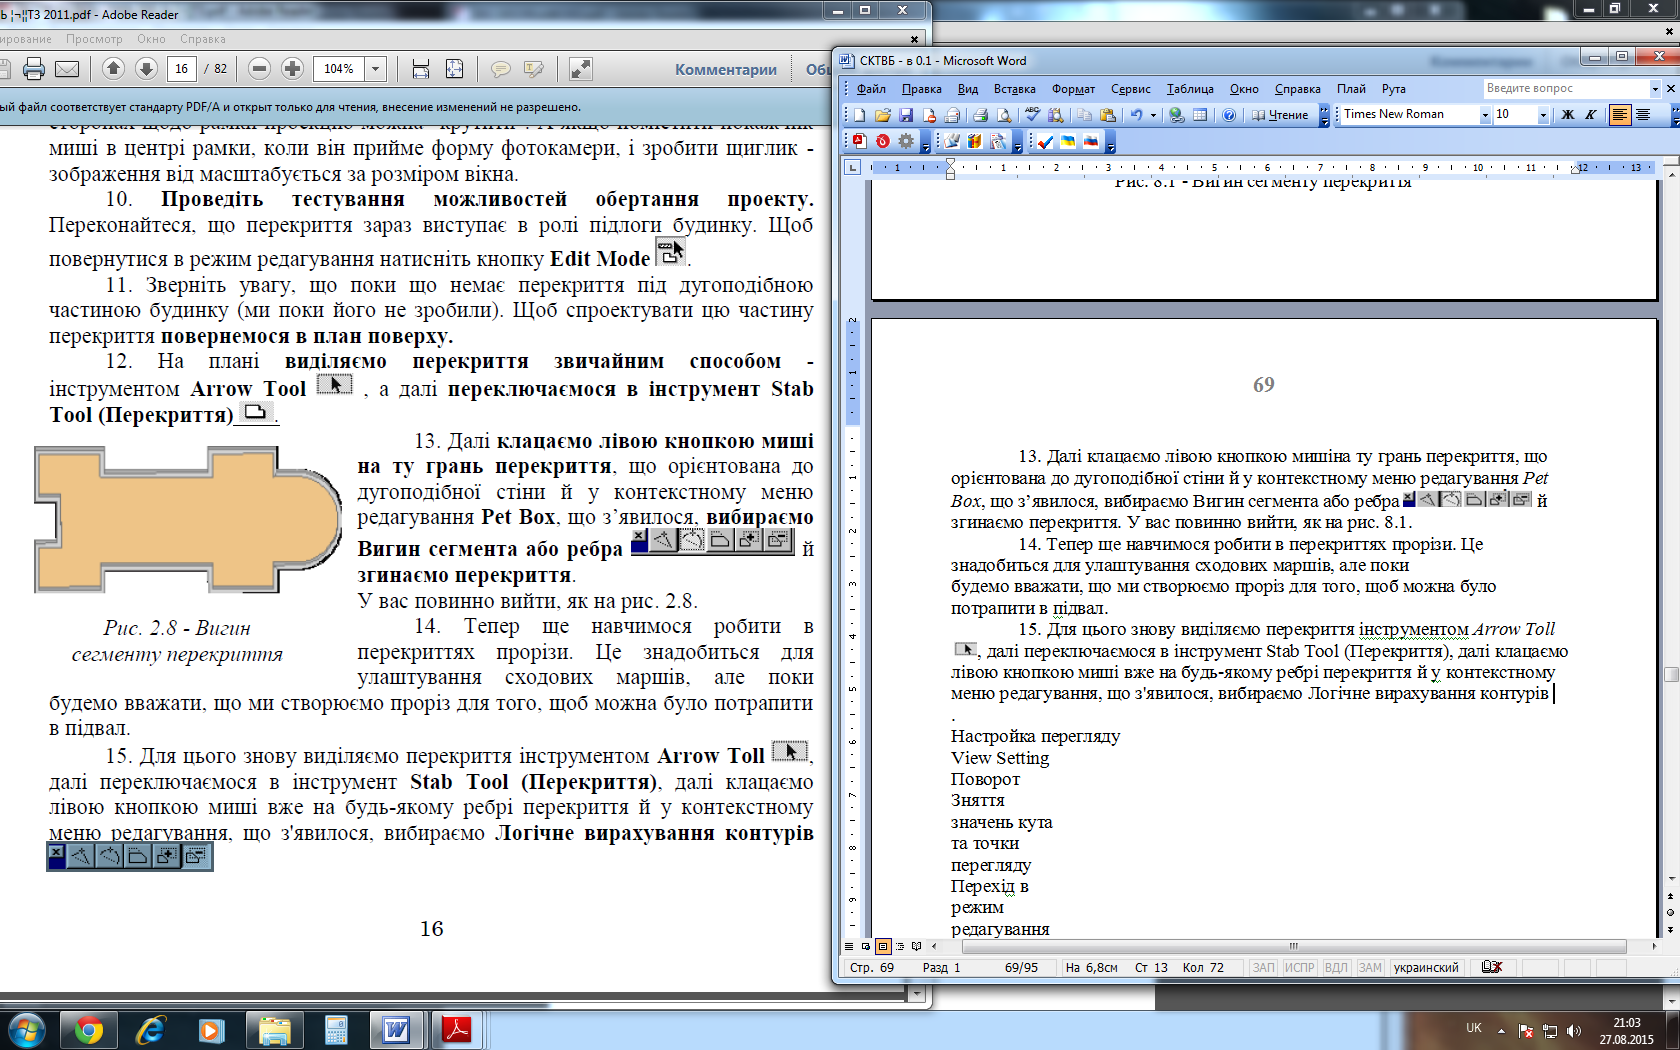Click the checkmark Ruta icon in Word
1680x1050 pixels.
click(1045, 141)
